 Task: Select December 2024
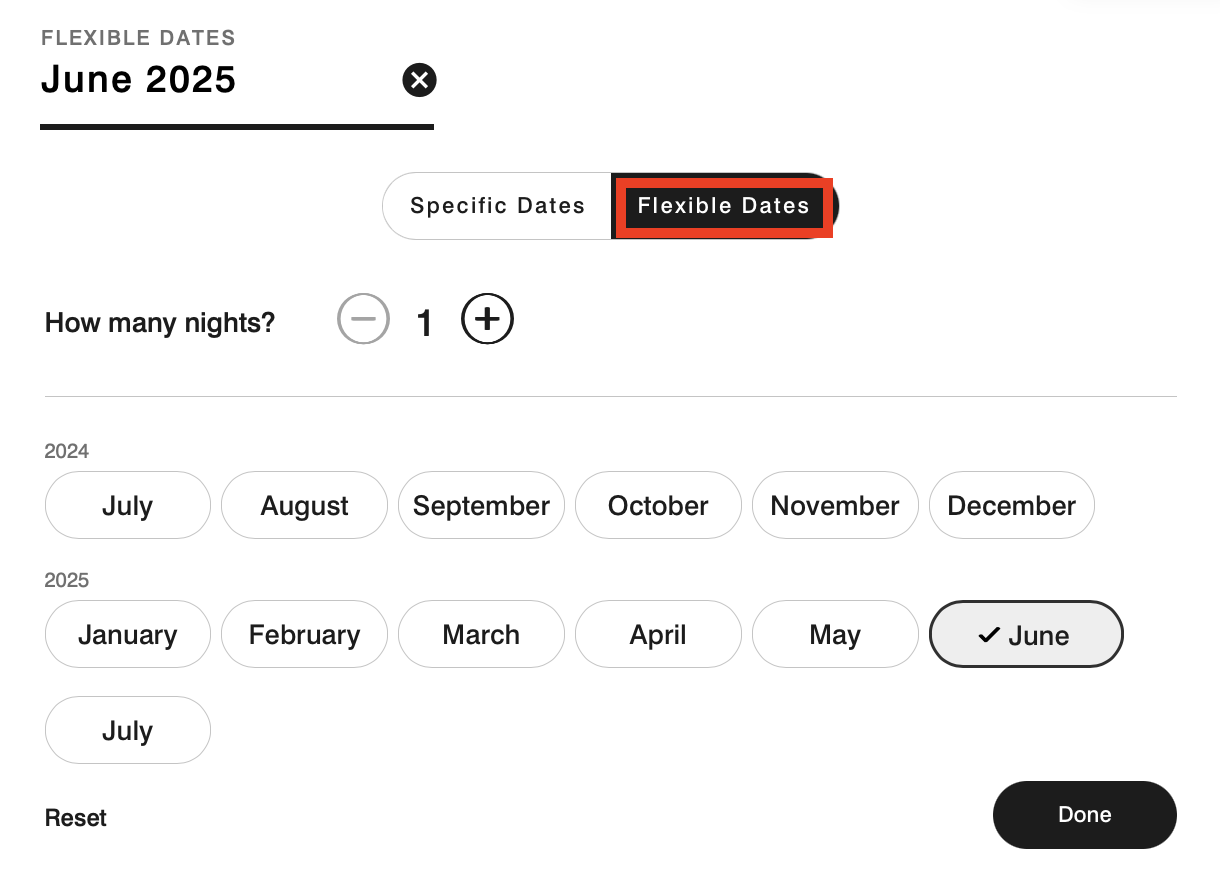click(x=1011, y=505)
